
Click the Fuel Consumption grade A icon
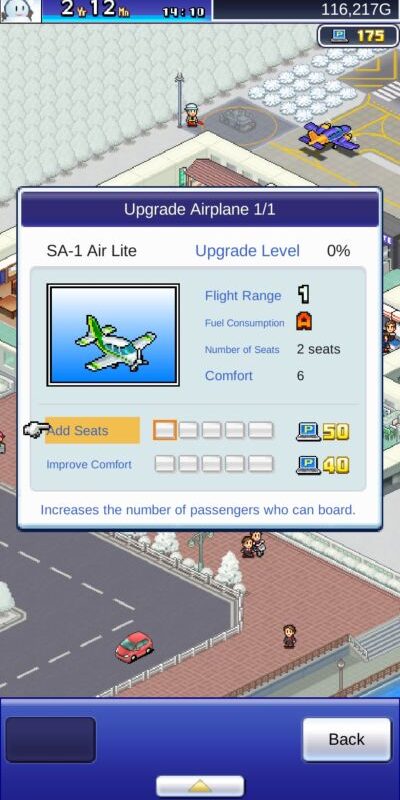pos(304,321)
